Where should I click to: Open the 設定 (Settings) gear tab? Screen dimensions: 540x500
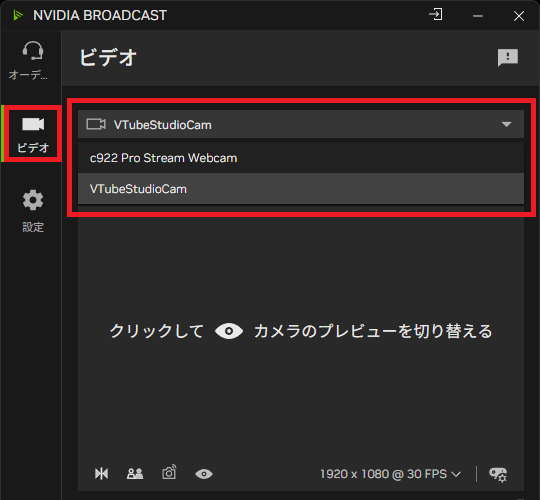33,211
